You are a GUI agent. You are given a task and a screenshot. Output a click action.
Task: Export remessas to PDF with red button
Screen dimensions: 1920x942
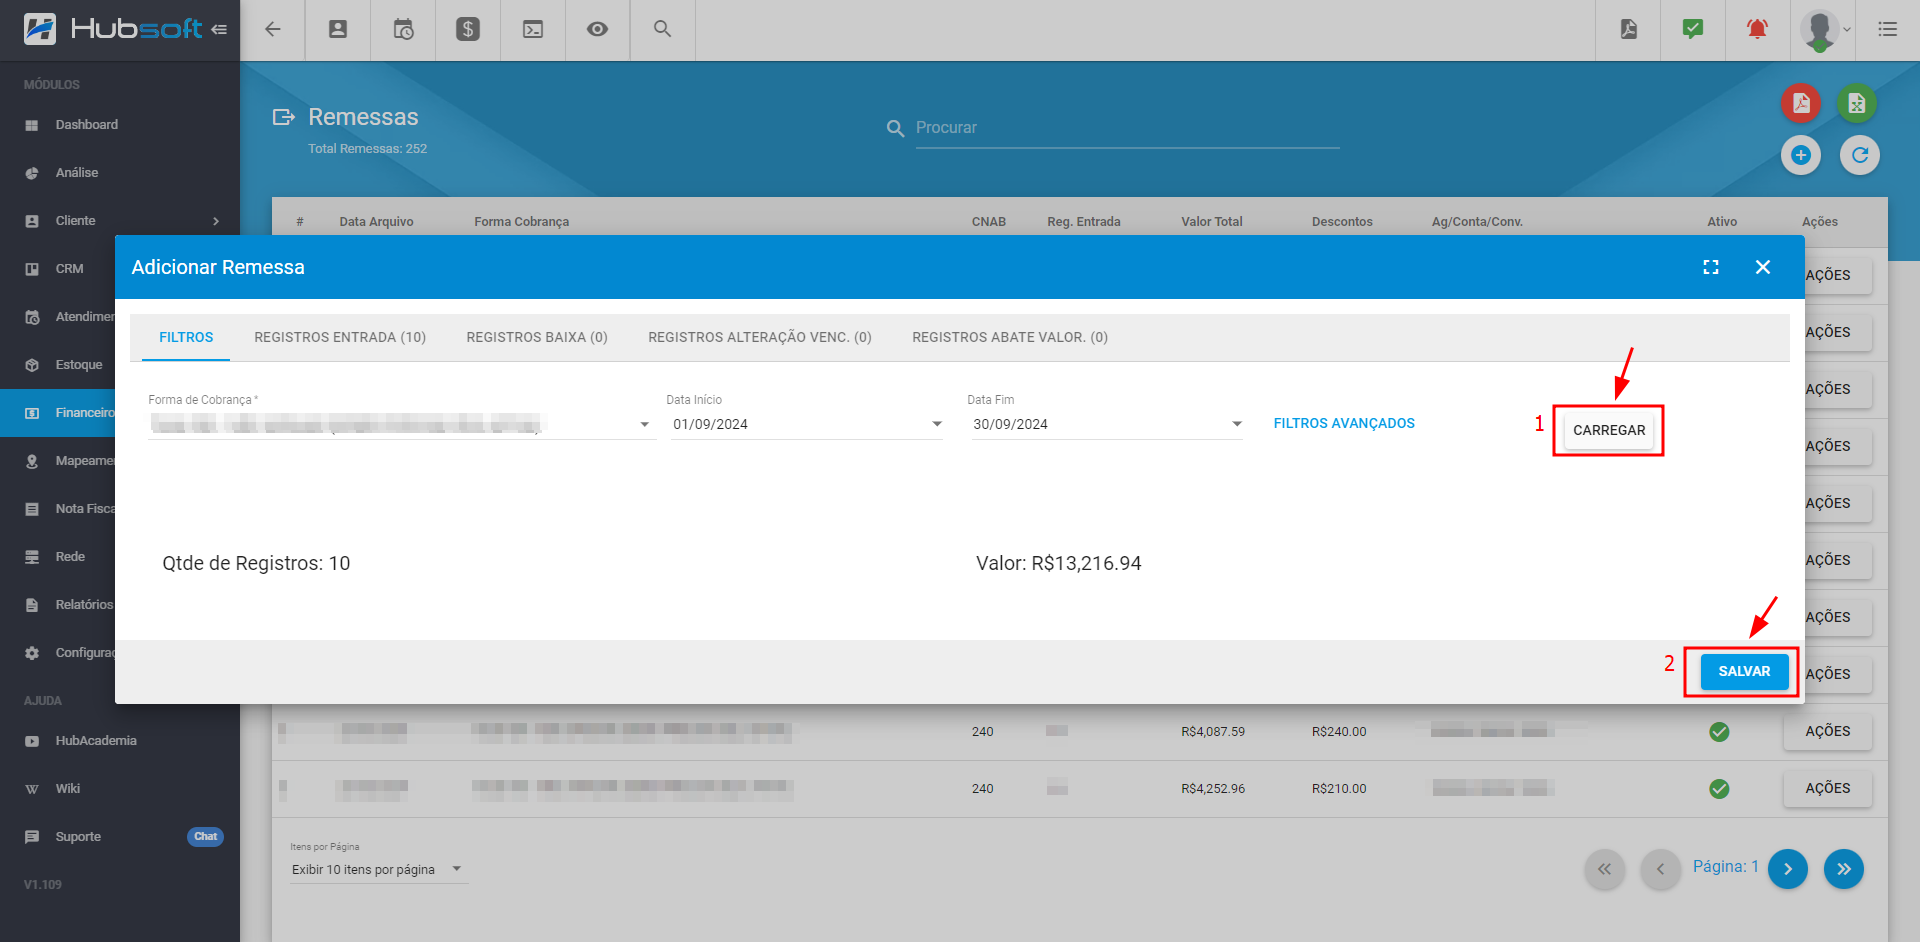coord(1800,103)
